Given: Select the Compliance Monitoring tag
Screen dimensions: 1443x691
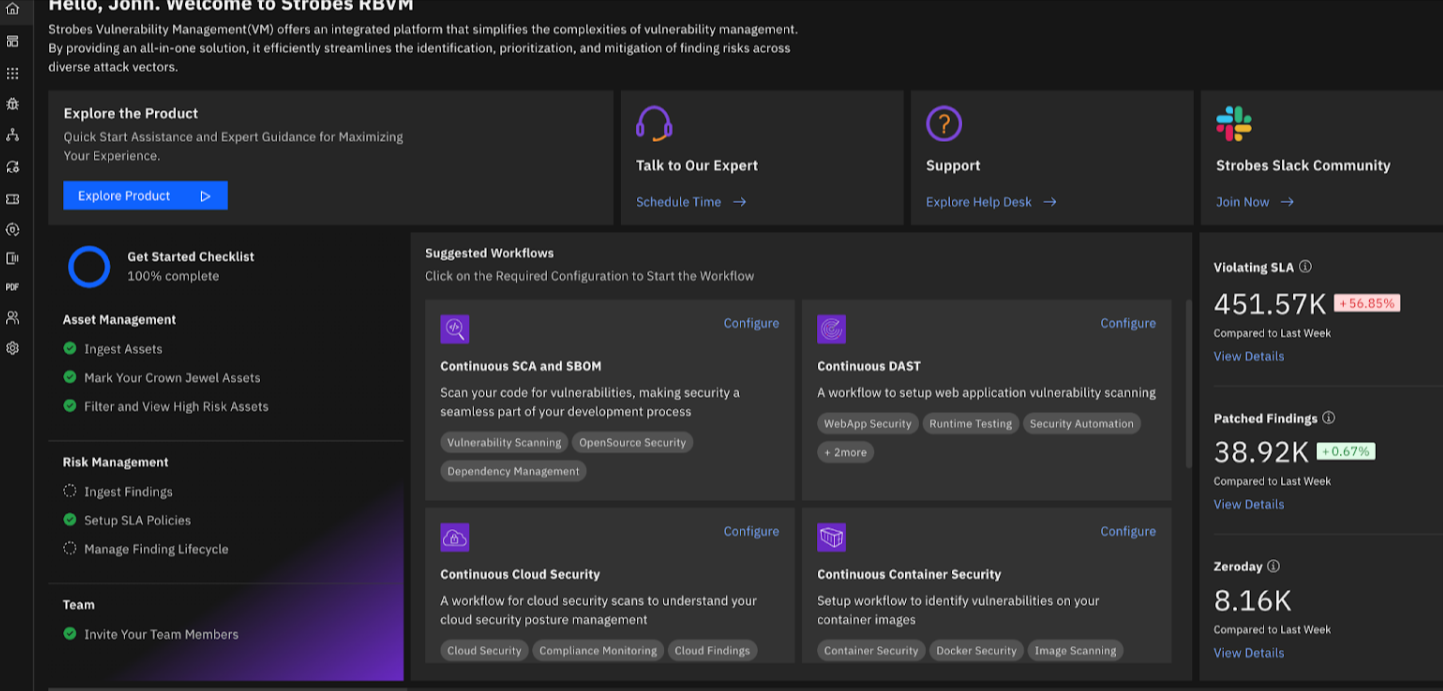Looking at the screenshot, I should click(x=598, y=650).
